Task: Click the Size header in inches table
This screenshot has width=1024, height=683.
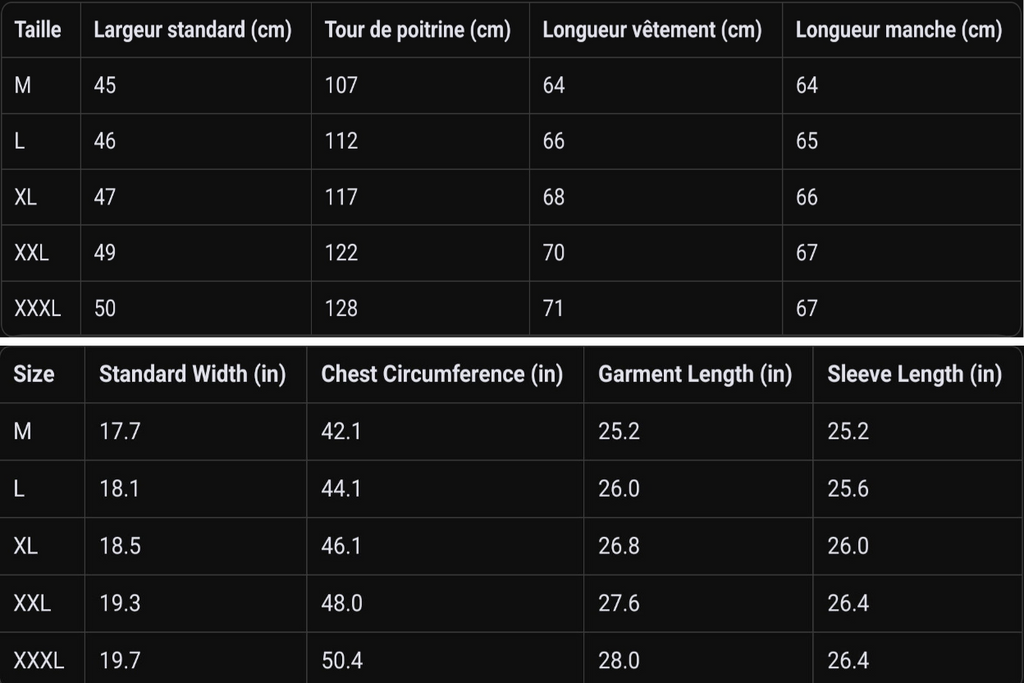Action: click(34, 374)
